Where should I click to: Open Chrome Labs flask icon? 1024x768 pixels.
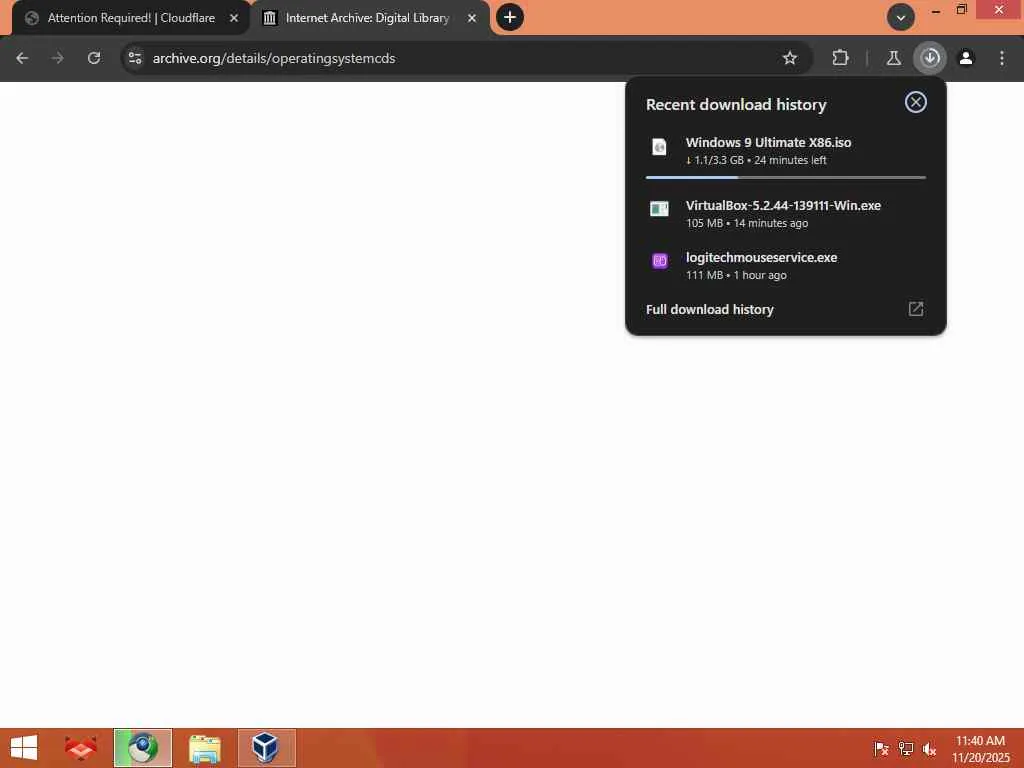[x=893, y=58]
